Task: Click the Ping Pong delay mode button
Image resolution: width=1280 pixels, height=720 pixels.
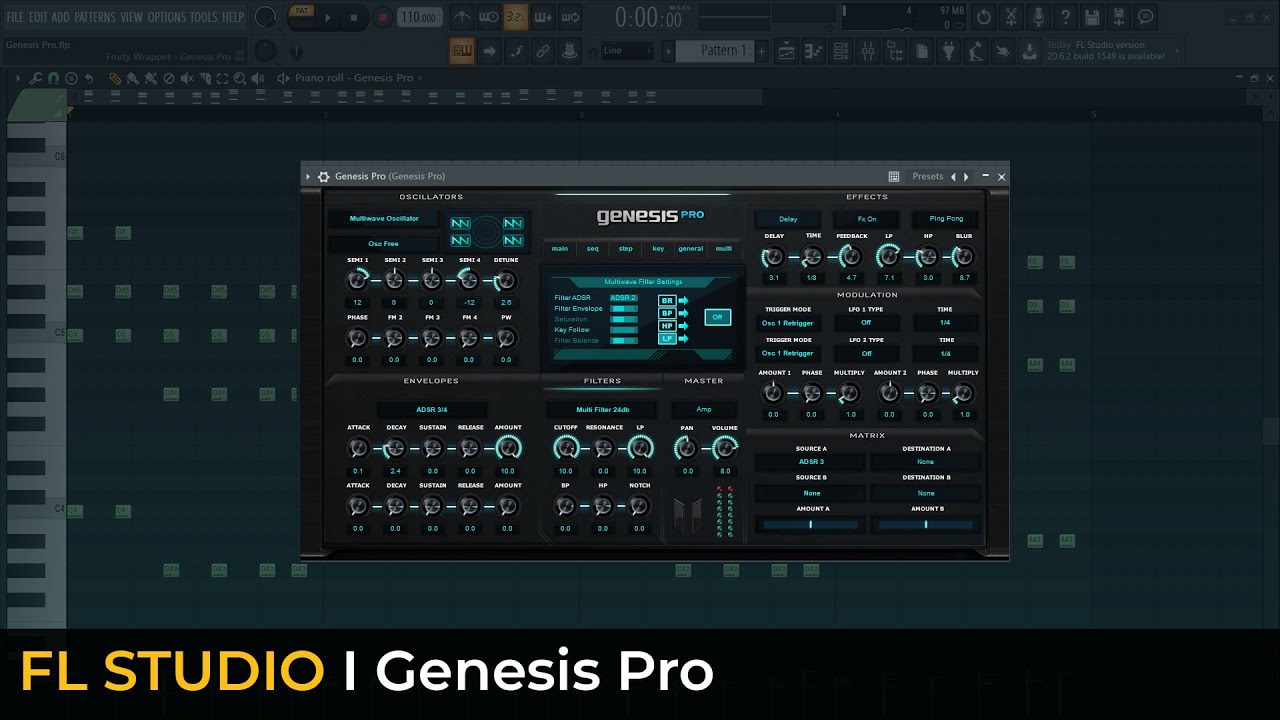Action: coord(945,219)
